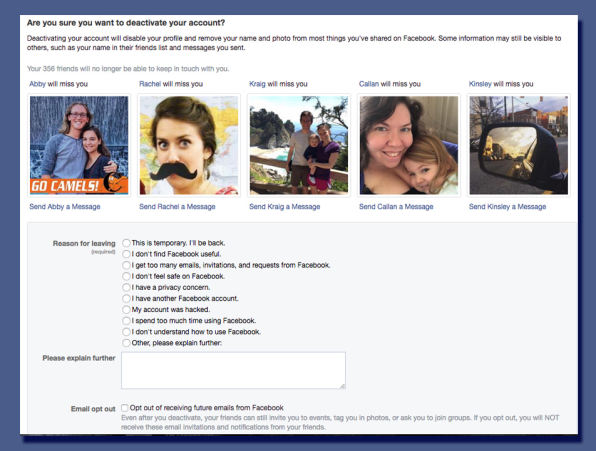Viewport: 596px width, 451px height.
Task: Pick 'I don't feel safe on Facebook'
Action: coord(126,276)
